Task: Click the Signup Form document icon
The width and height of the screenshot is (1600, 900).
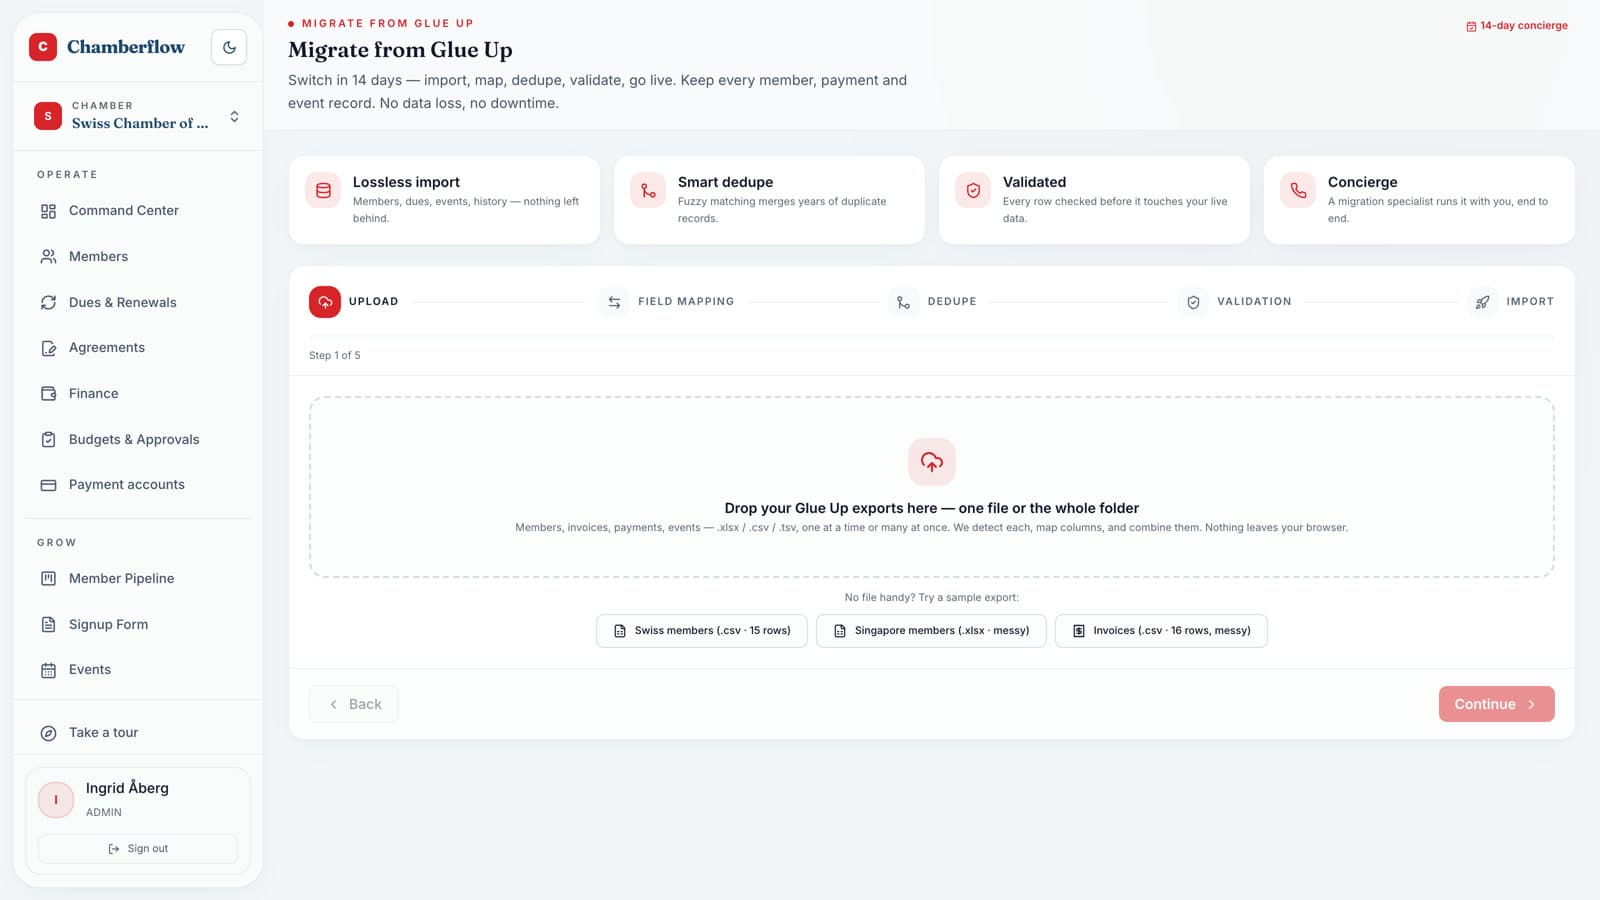Action: (48, 624)
